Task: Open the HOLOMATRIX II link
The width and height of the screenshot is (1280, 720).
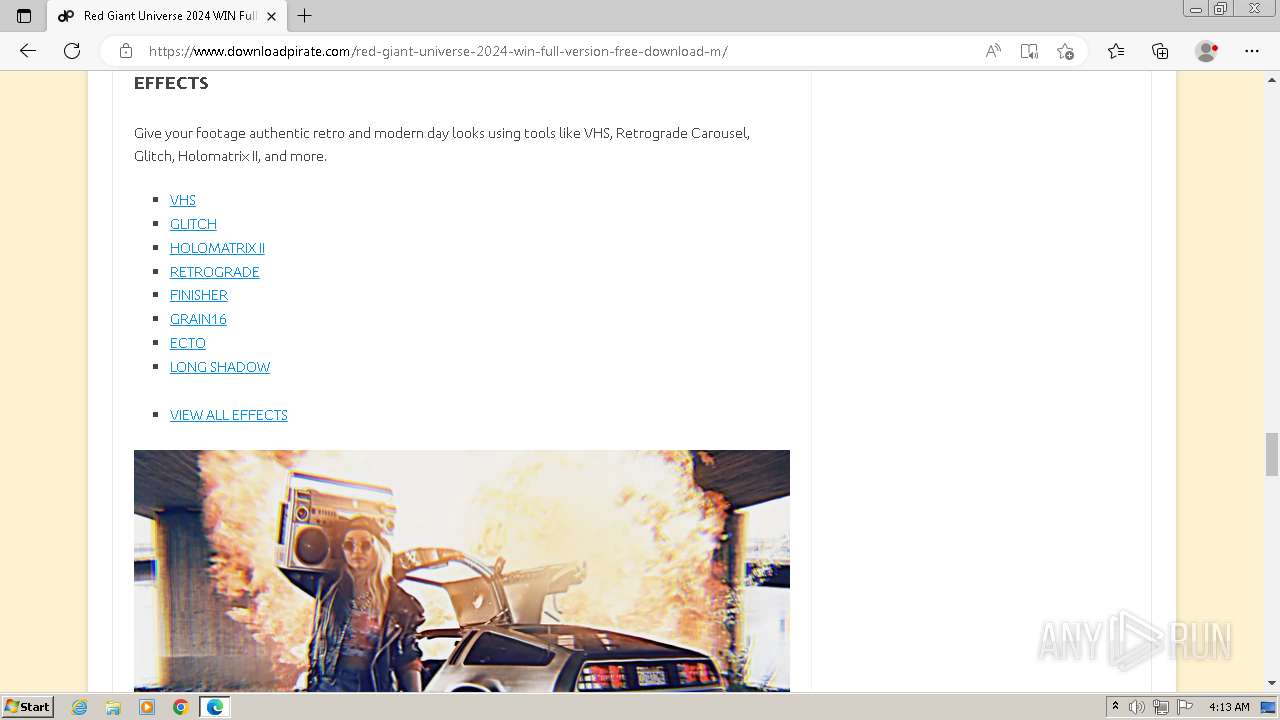Action: click(217, 248)
